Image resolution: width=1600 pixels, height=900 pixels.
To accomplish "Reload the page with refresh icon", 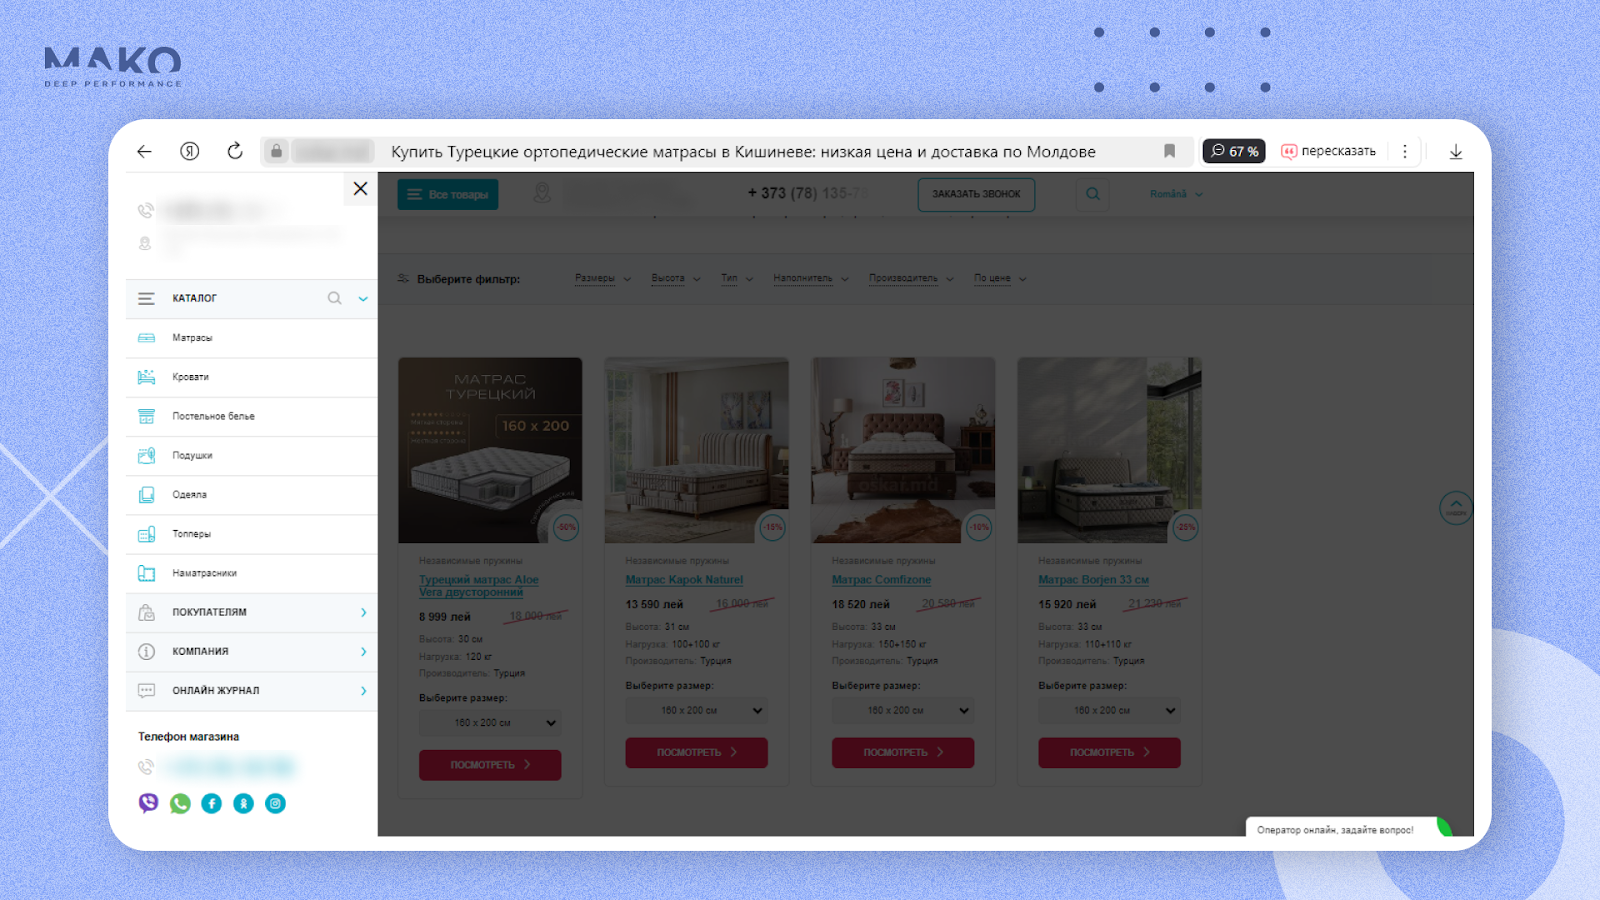I will coord(235,151).
